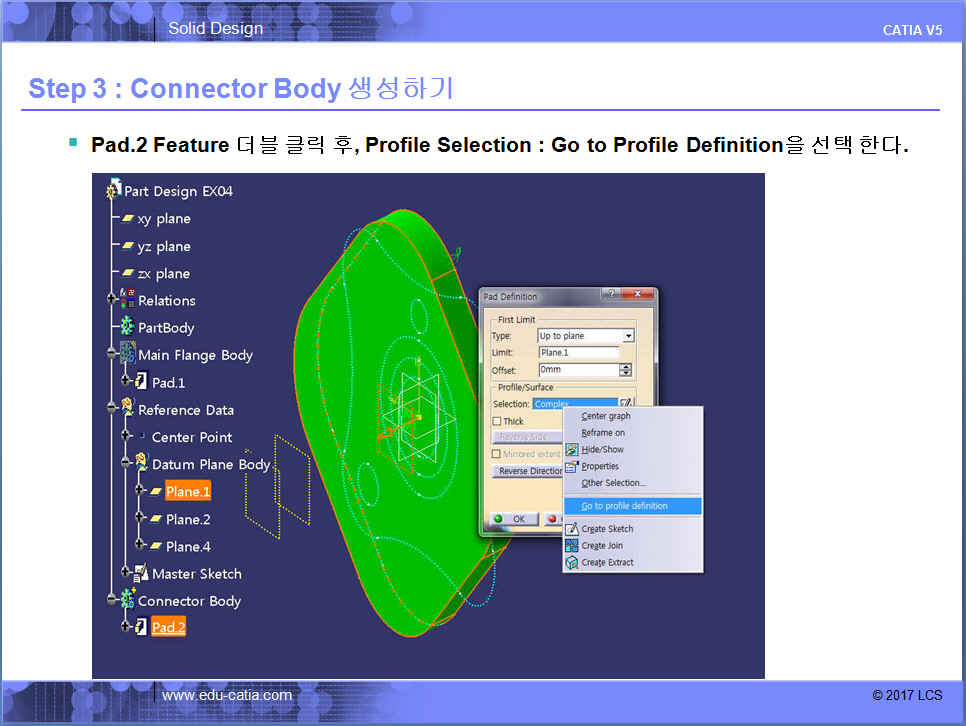Click the sketch icon beside Selection field
The height and width of the screenshot is (726, 966).
[627, 404]
